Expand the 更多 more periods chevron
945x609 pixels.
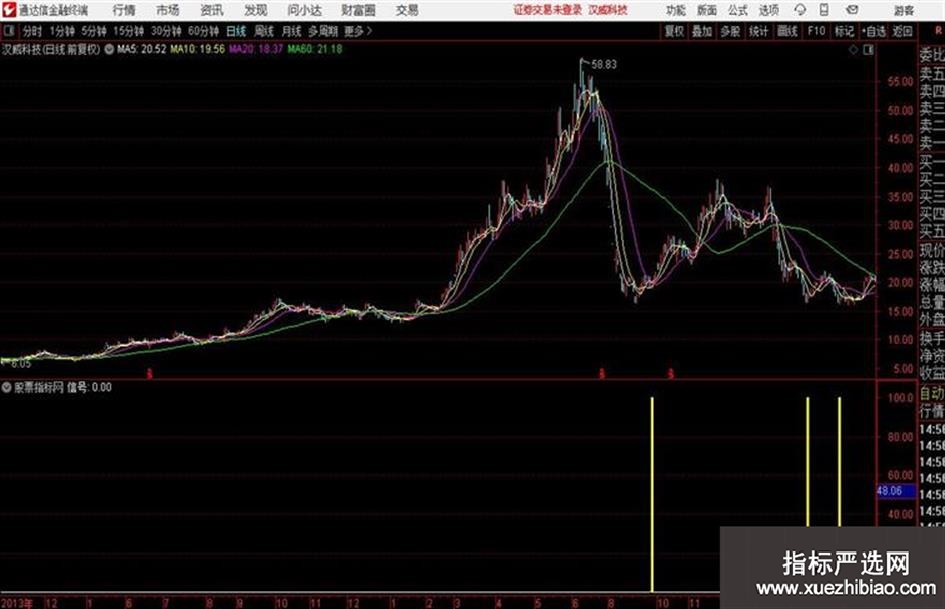(x=358, y=31)
